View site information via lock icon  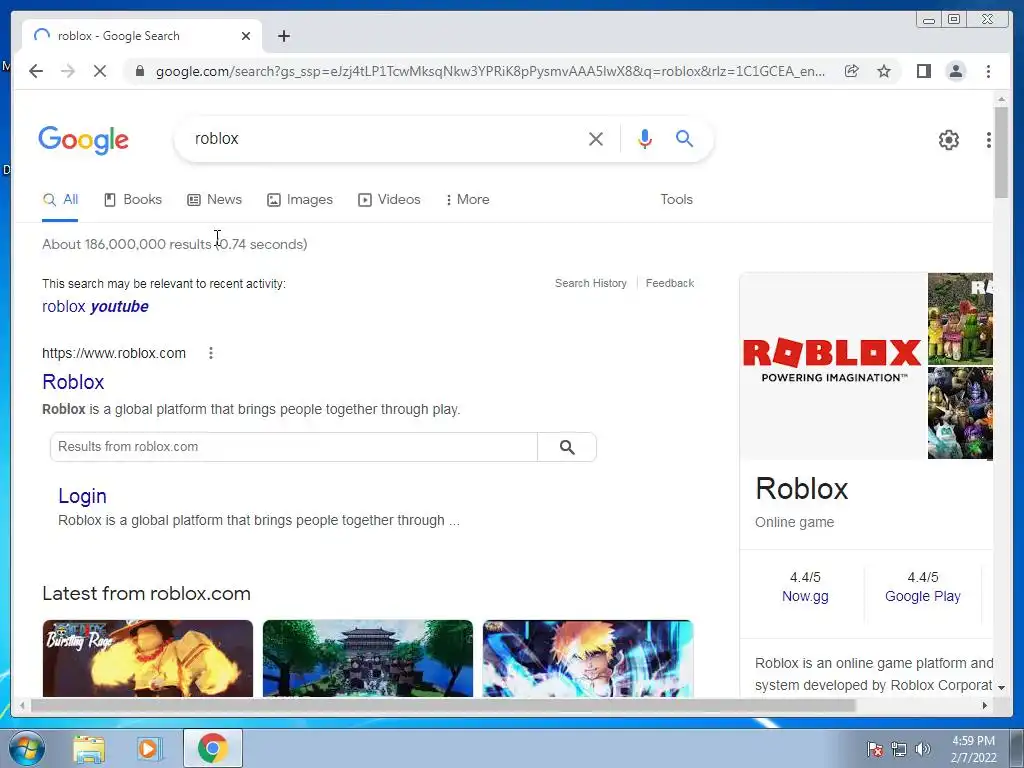(140, 71)
